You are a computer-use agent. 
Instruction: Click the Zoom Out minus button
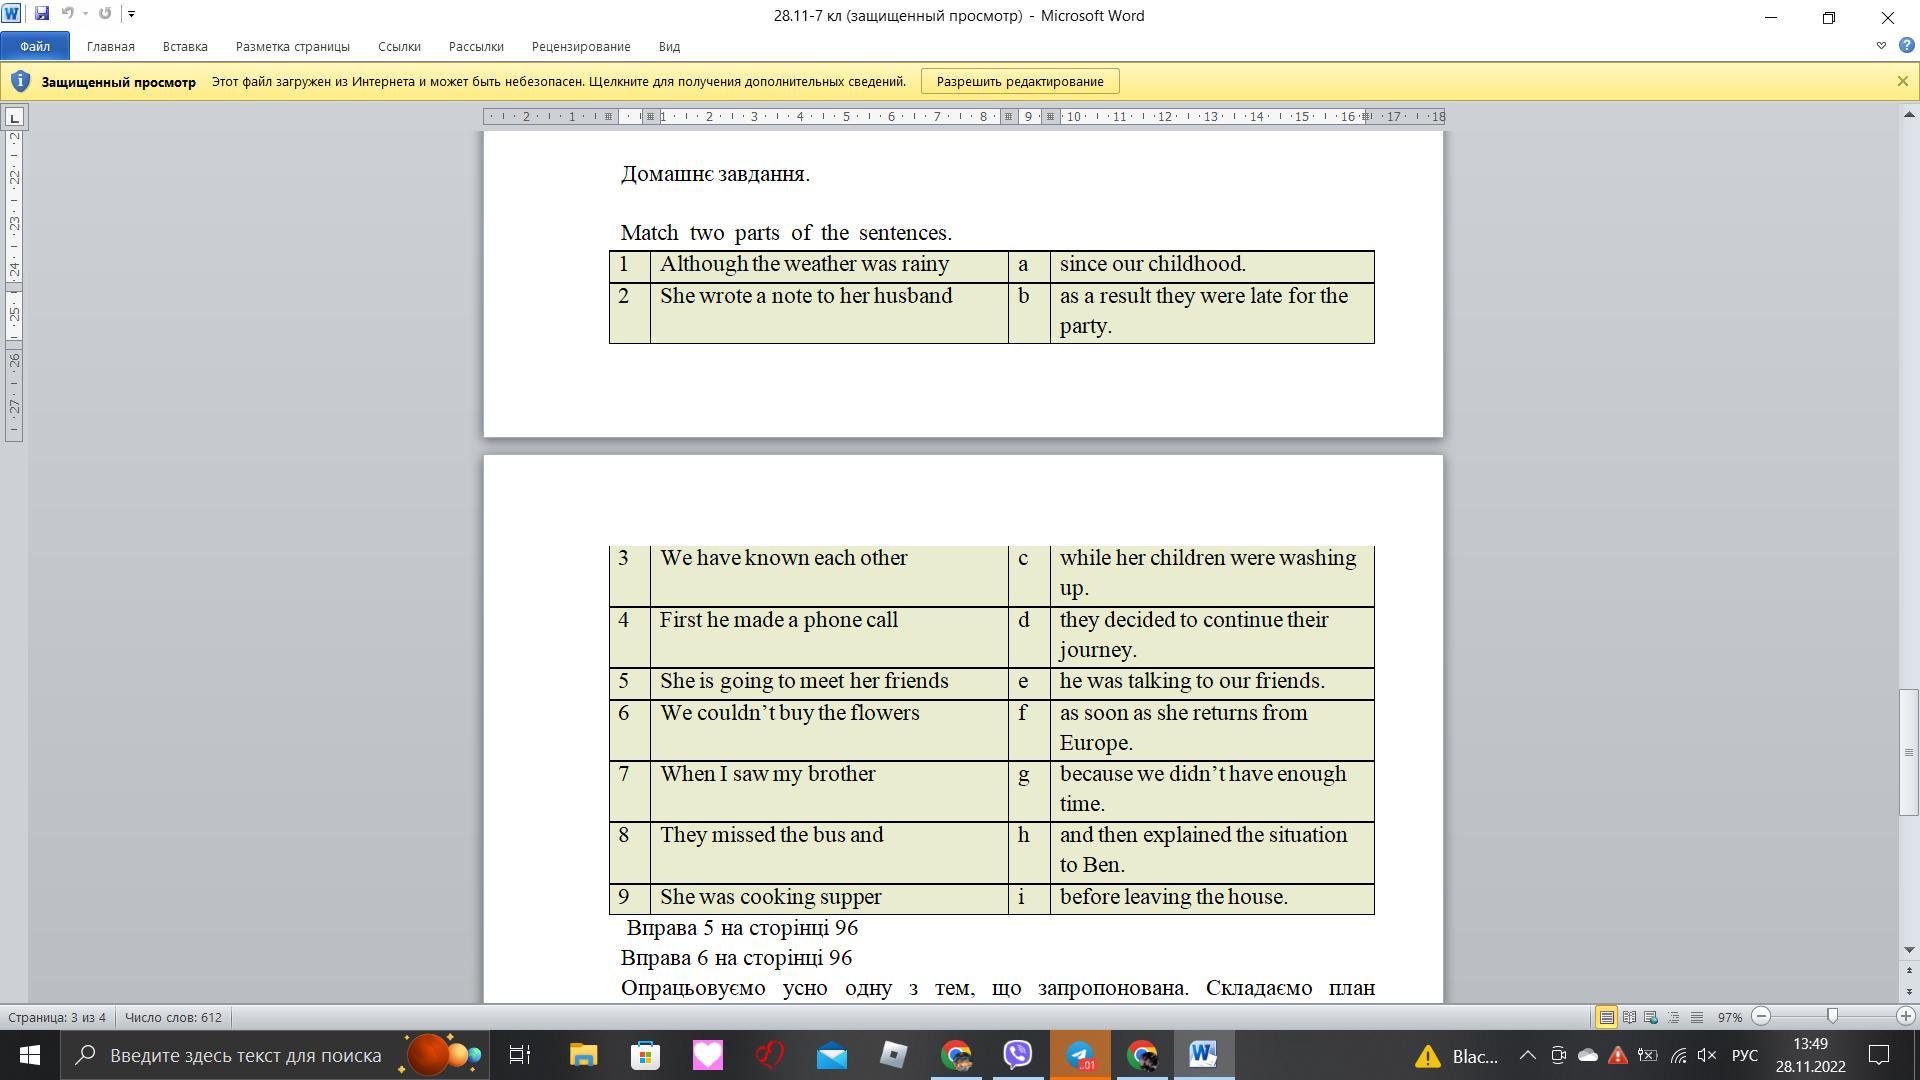(x=1761, y=1016)
